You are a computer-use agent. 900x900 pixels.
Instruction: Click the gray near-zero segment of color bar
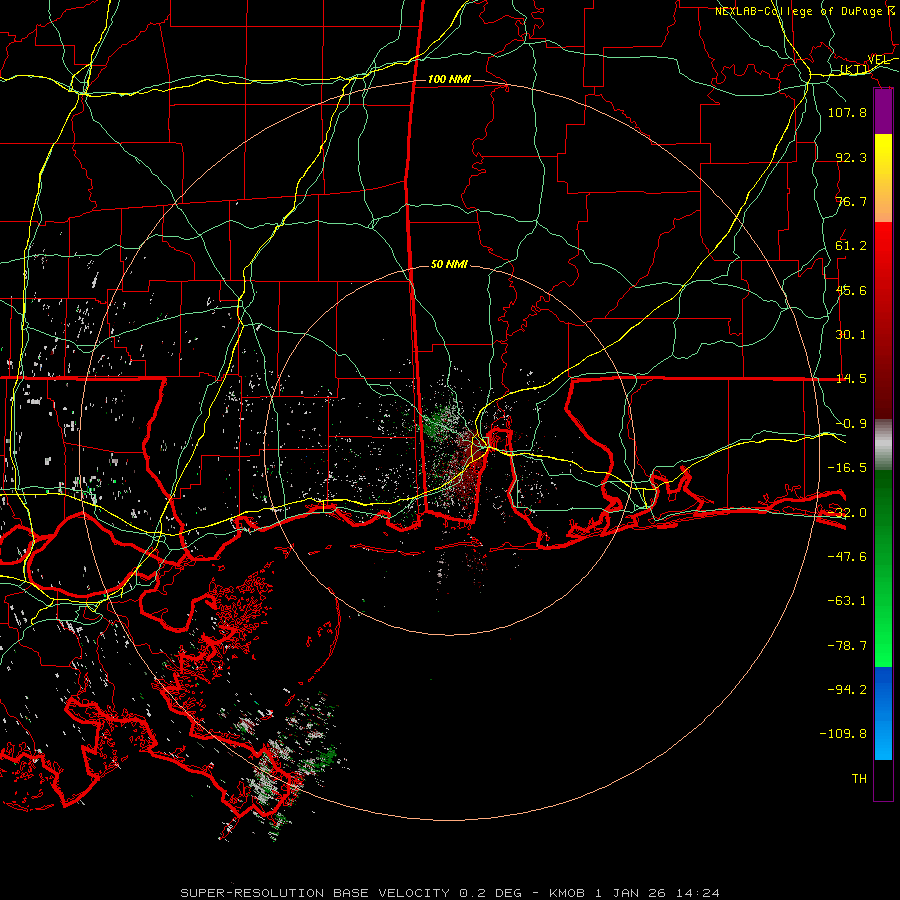pyautogui.click(x=883, y=445)
